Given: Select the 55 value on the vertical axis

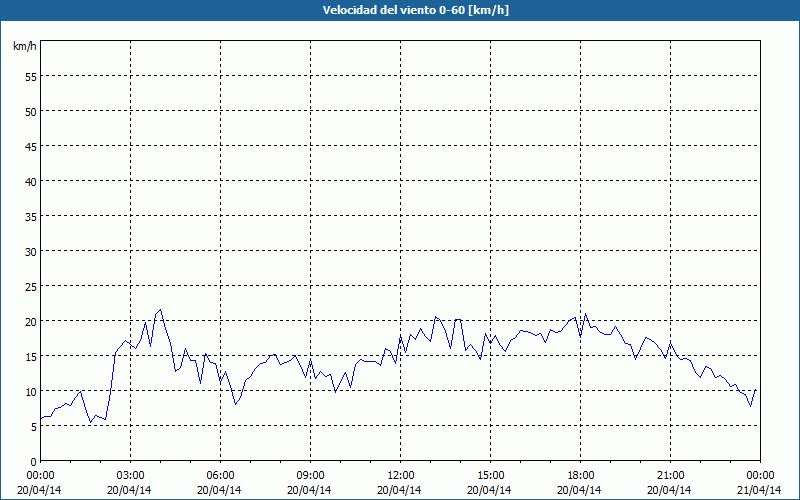Looking at the screenshot, I should (31, 77).
